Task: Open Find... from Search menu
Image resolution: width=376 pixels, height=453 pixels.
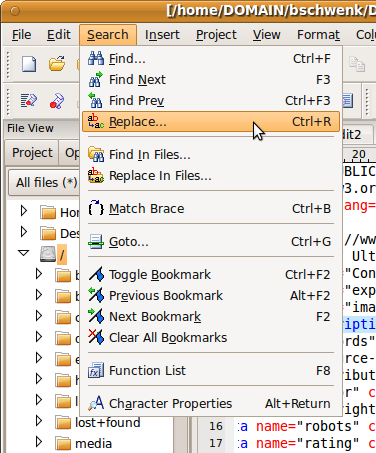Action: pos(211,59)
